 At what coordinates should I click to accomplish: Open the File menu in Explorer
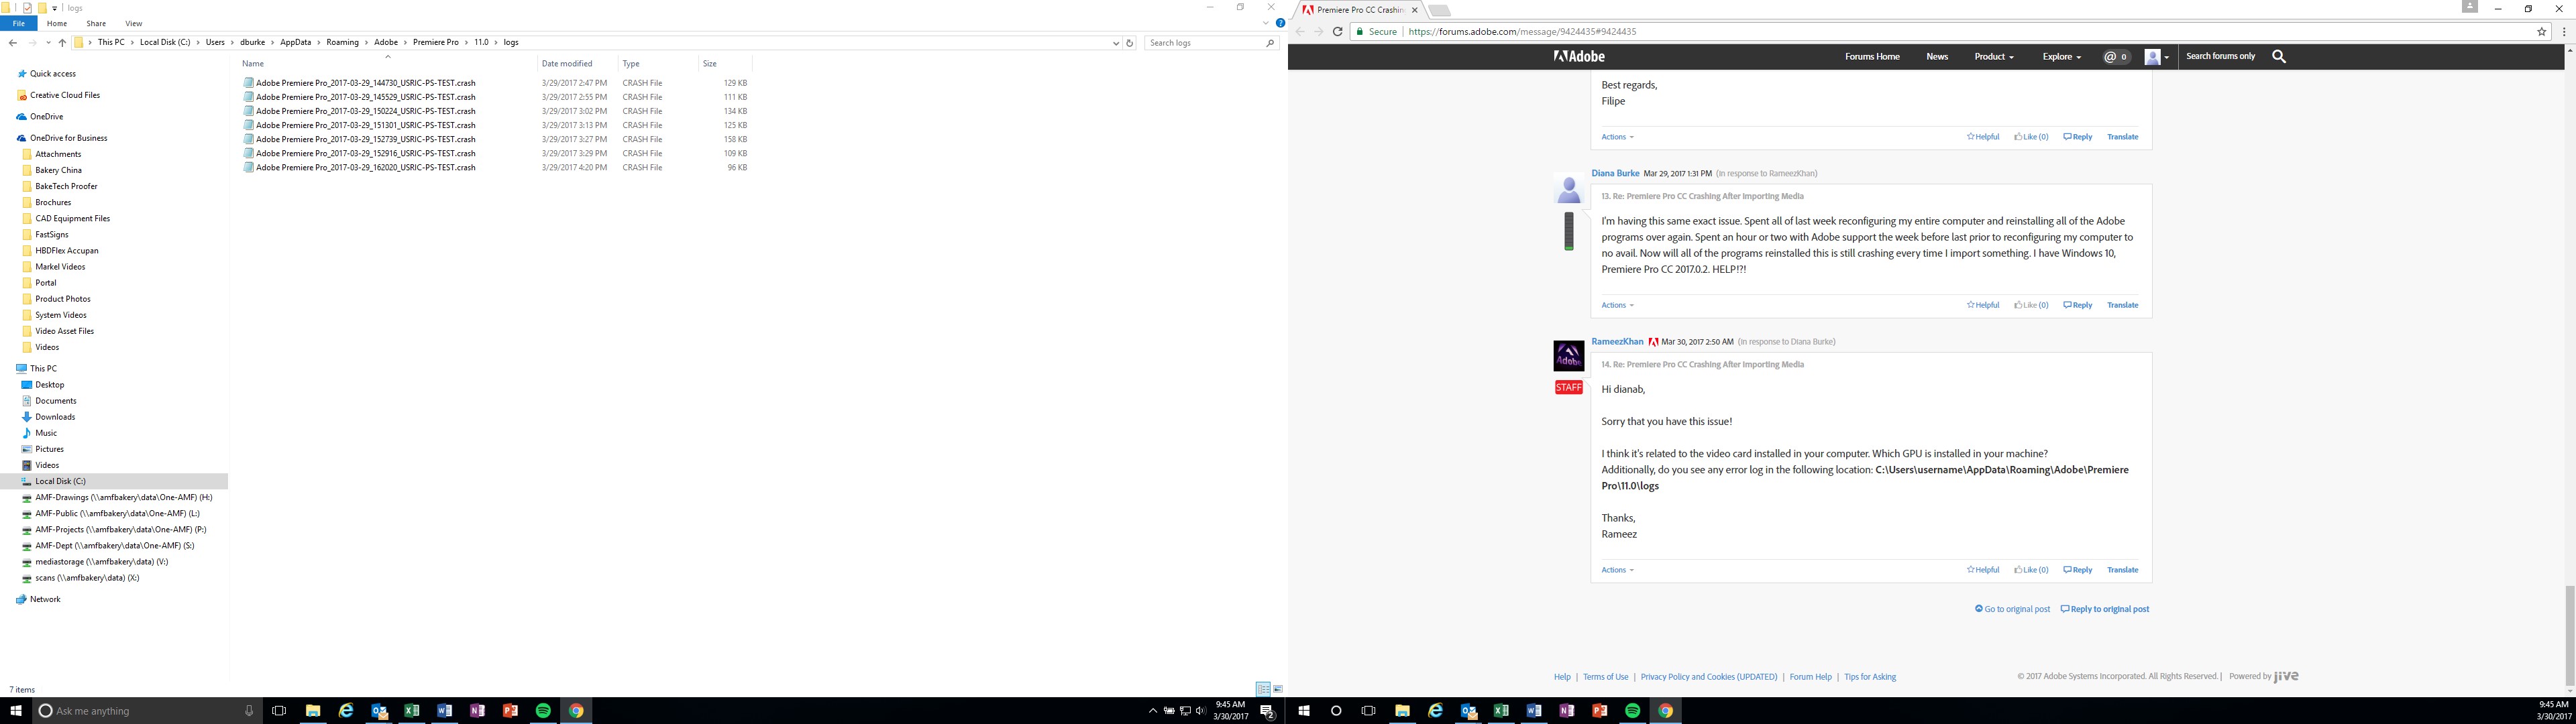coord(18,23)
